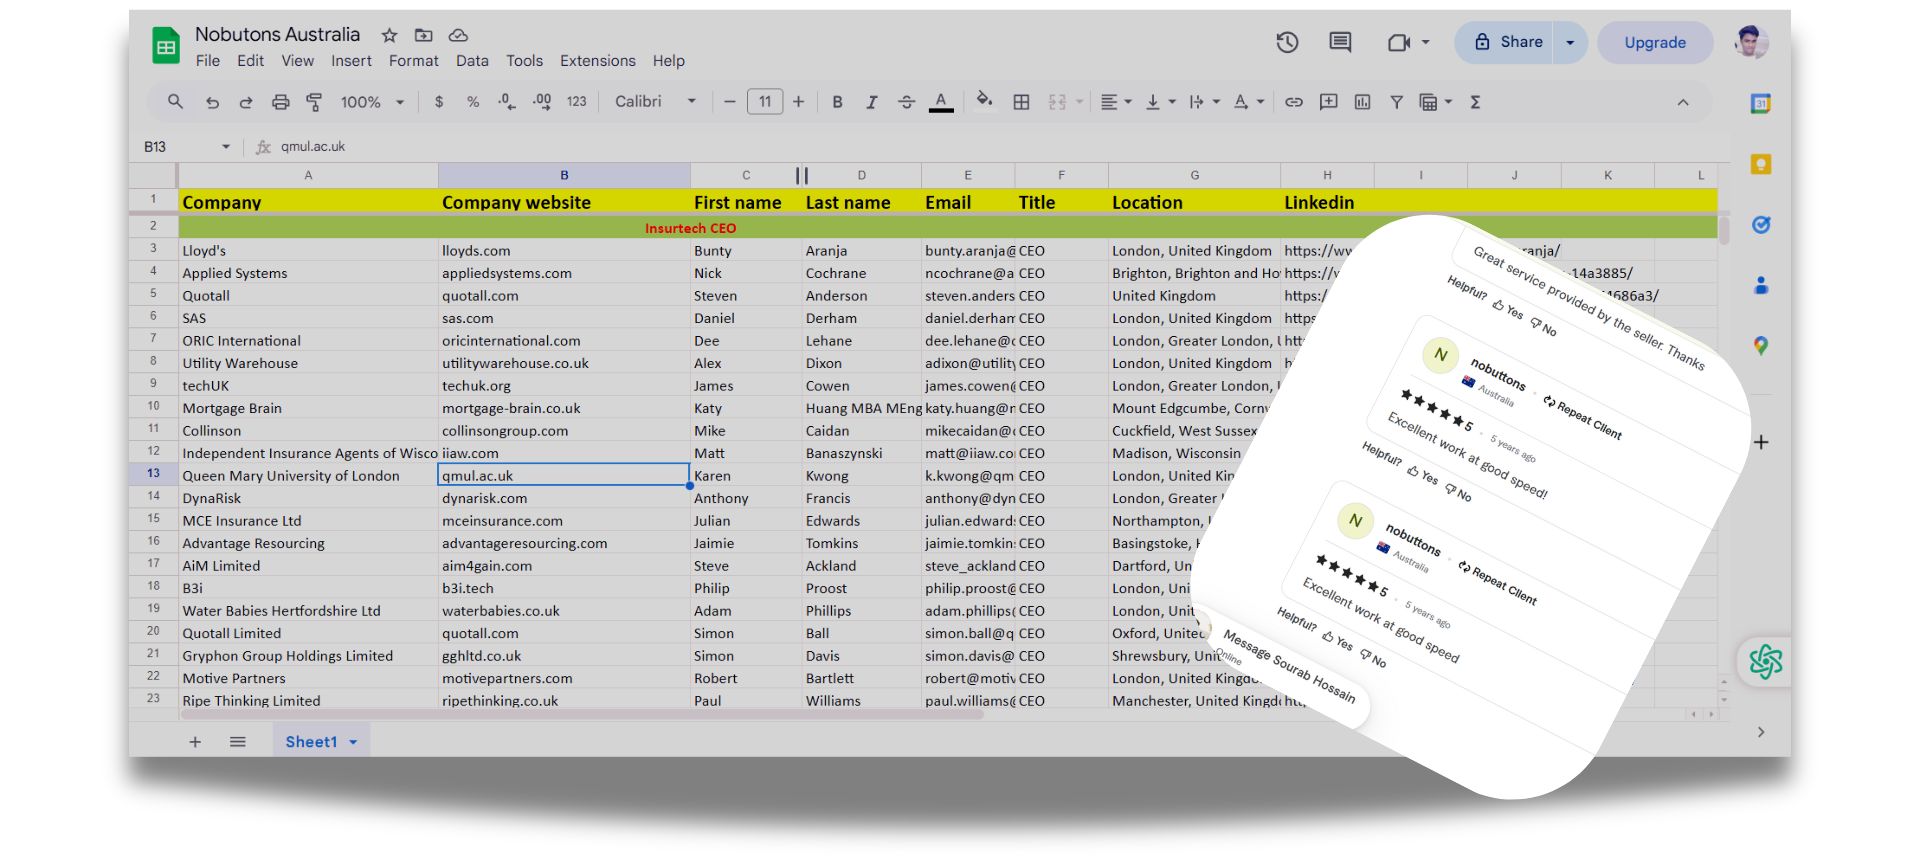Open the Calibri font dropdown
This screenshot has width=1920, height=863.
pos(655,102)
